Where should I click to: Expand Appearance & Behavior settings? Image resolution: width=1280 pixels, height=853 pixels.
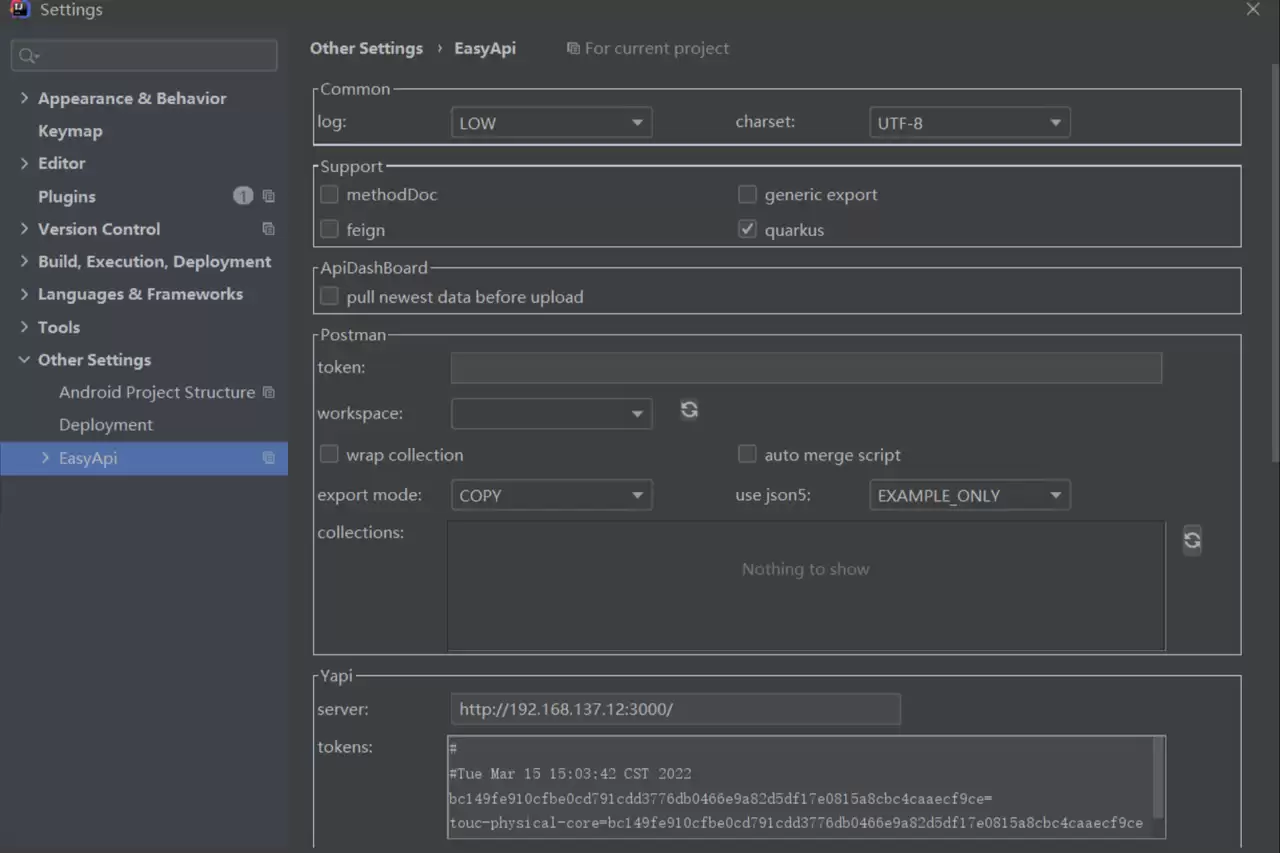pyautogui.click(x=24, y=98)
